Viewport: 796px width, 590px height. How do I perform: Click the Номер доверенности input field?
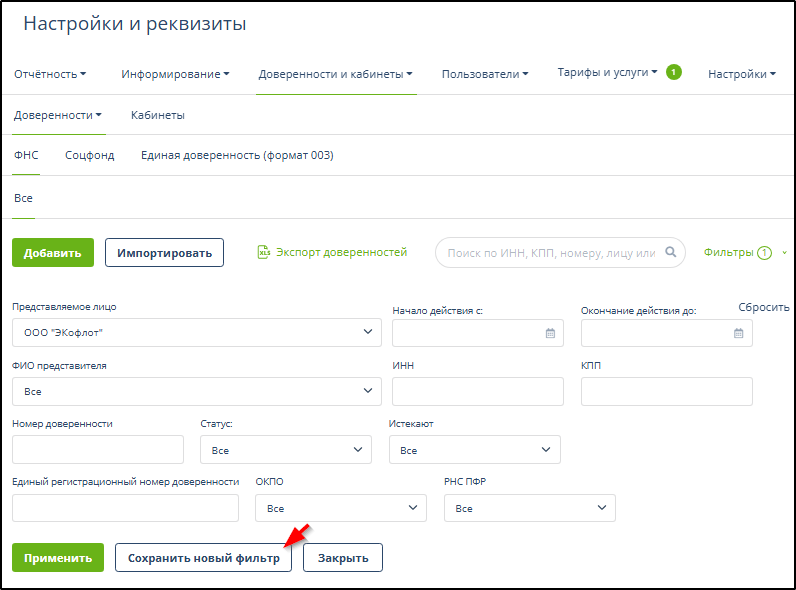click(x=98, y=450)
